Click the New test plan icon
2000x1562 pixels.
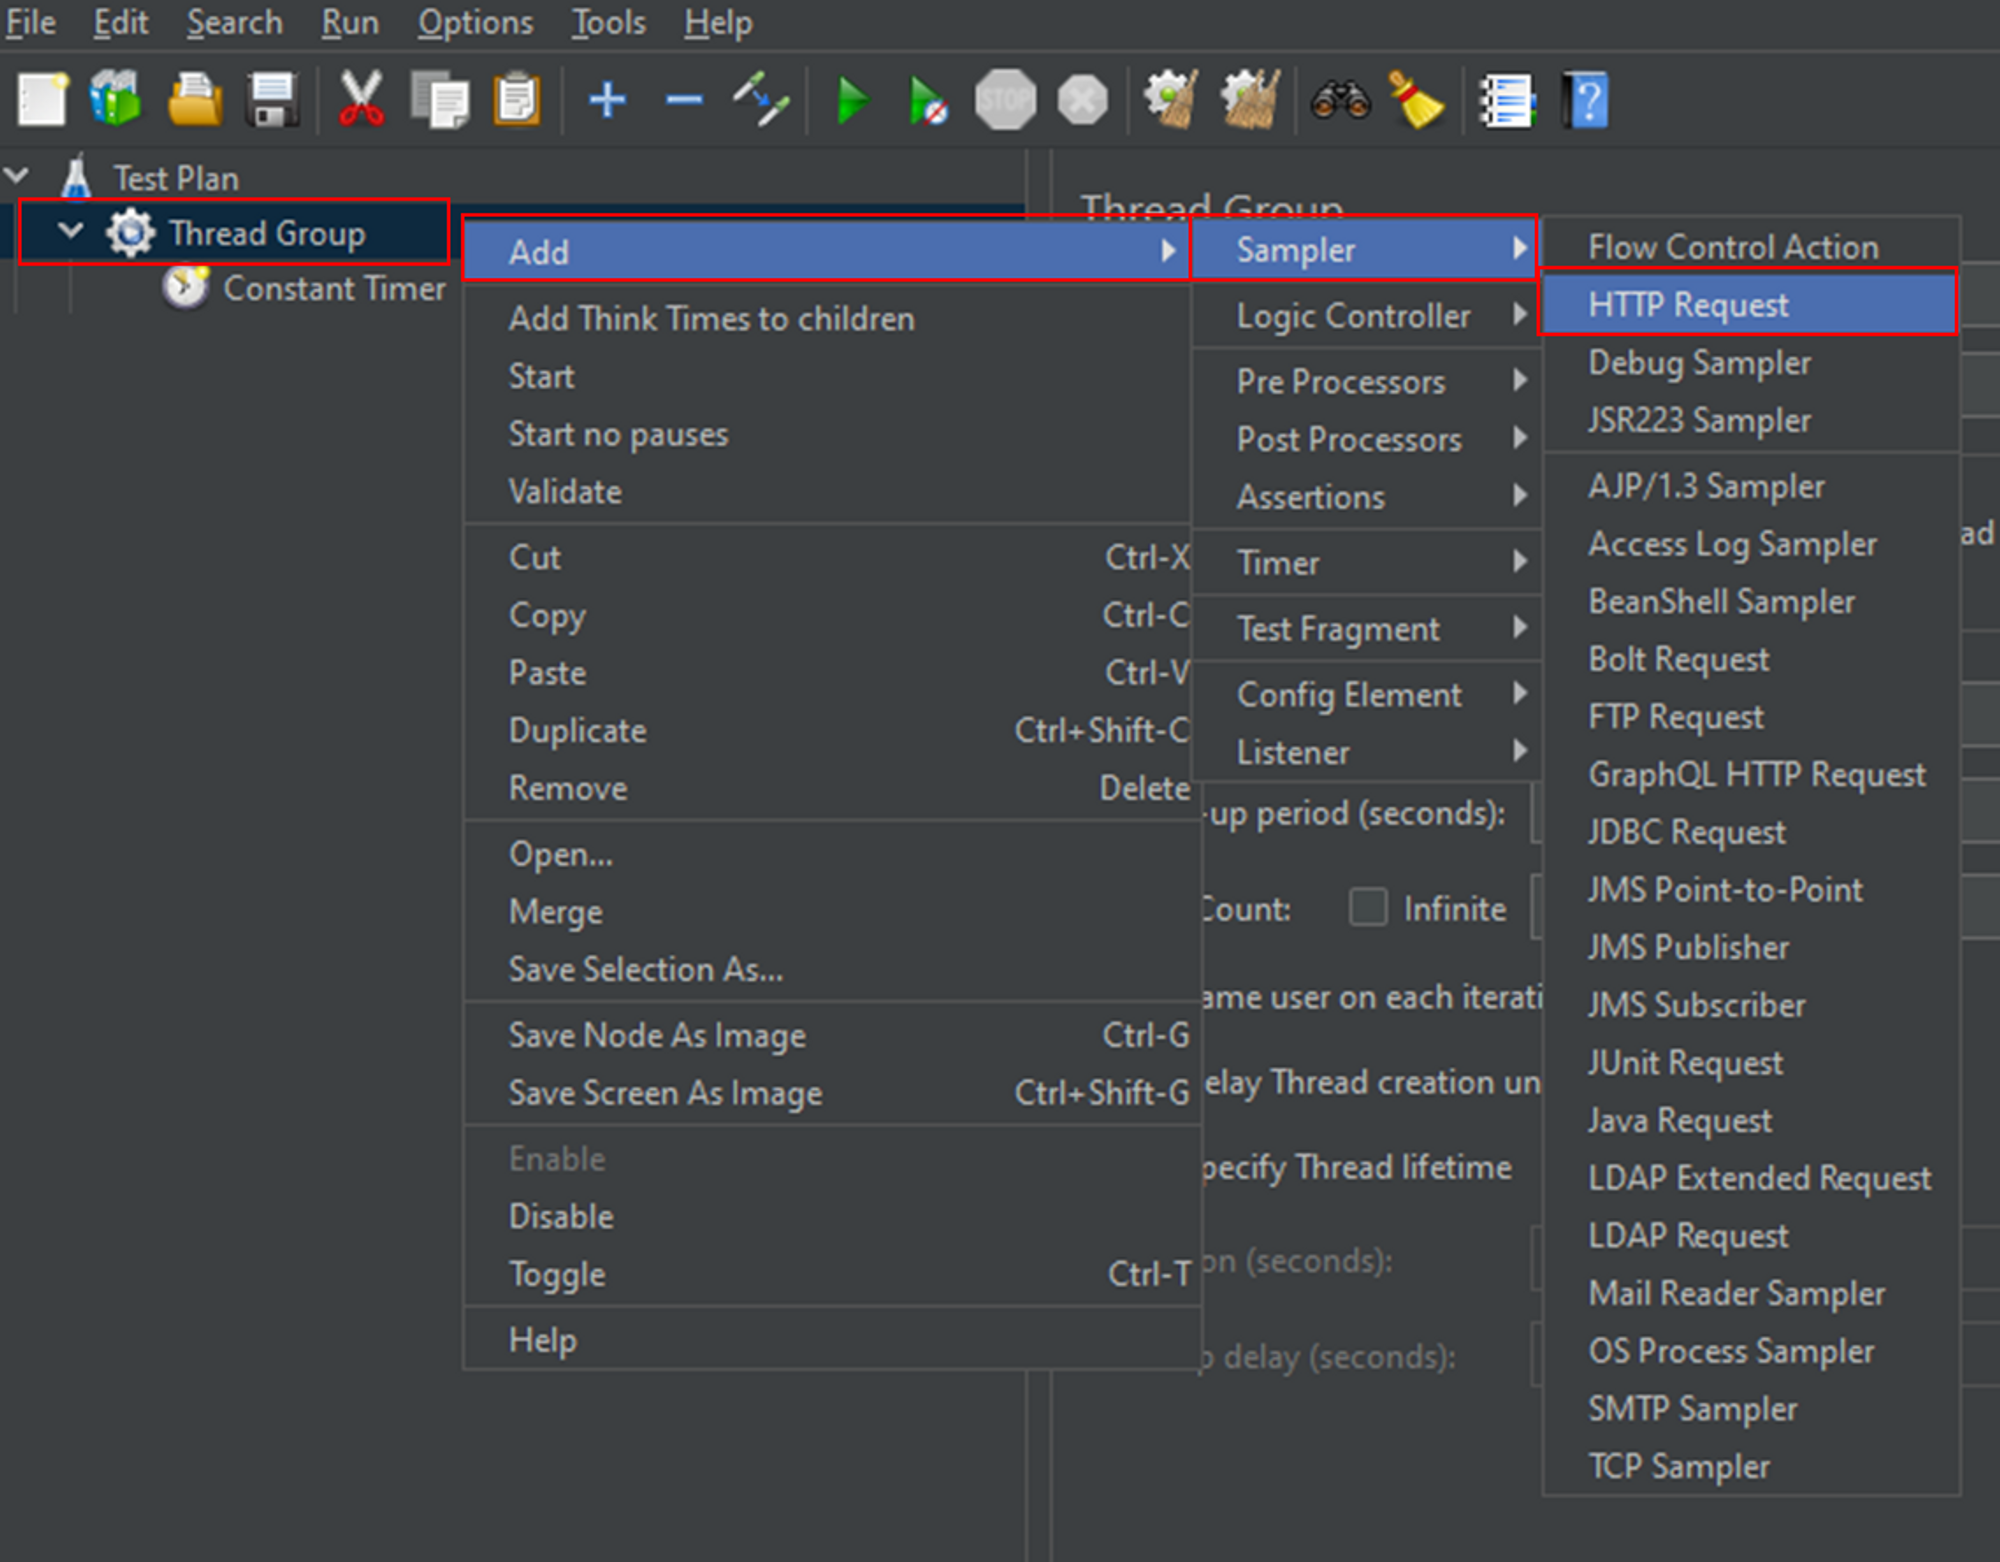(x=42, y=100)
